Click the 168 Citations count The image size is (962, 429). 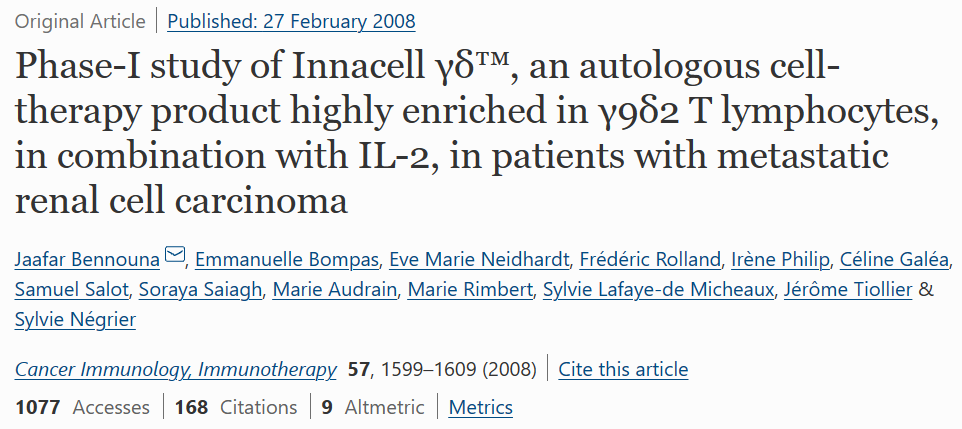[x=236, y=407]
